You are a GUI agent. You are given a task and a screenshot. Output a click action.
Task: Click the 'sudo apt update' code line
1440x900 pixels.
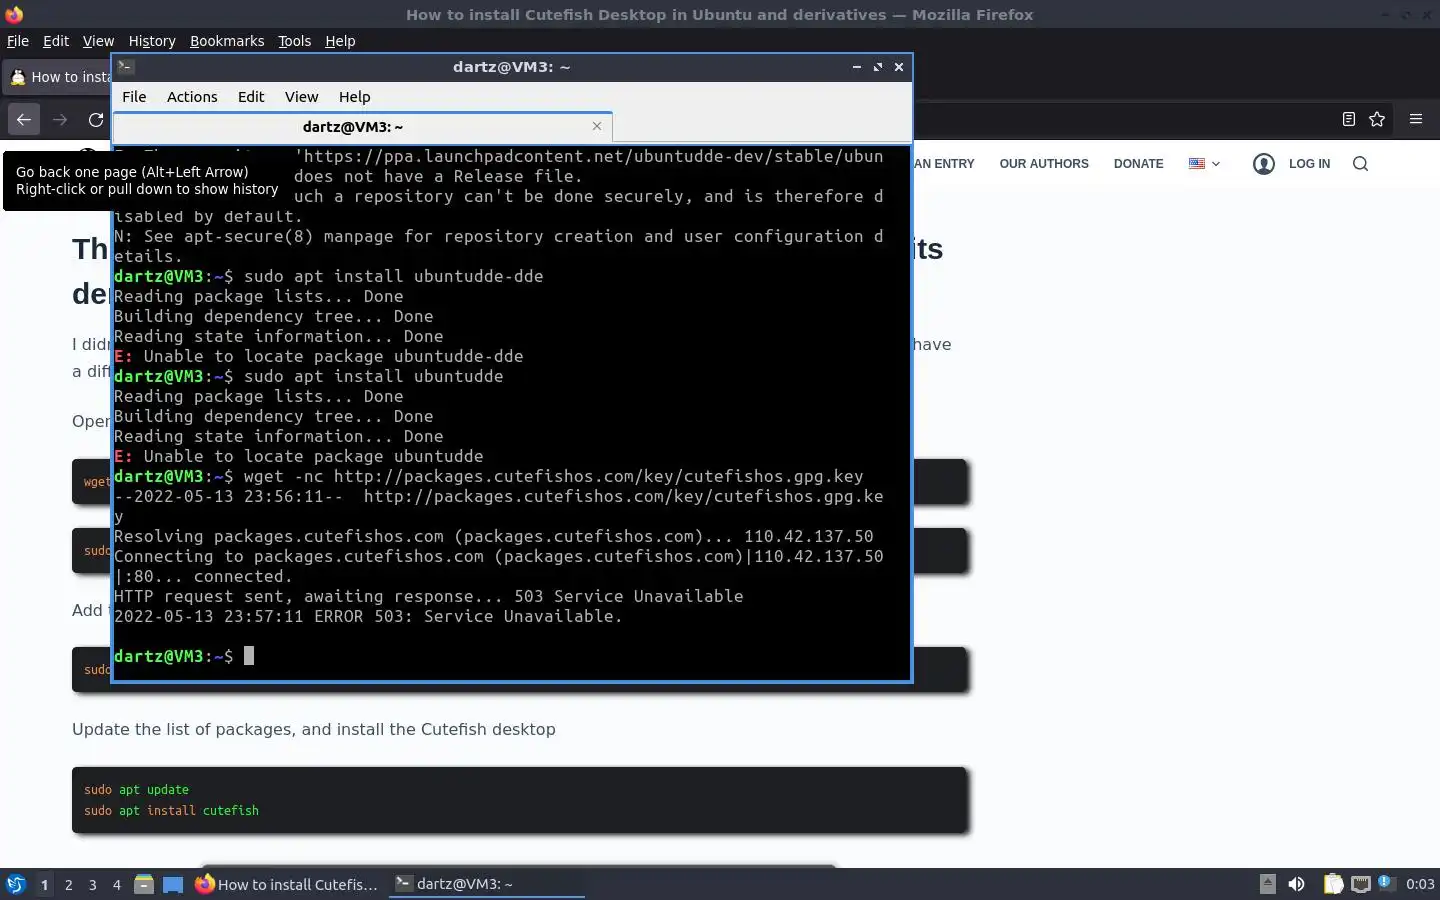pos(136,790)
